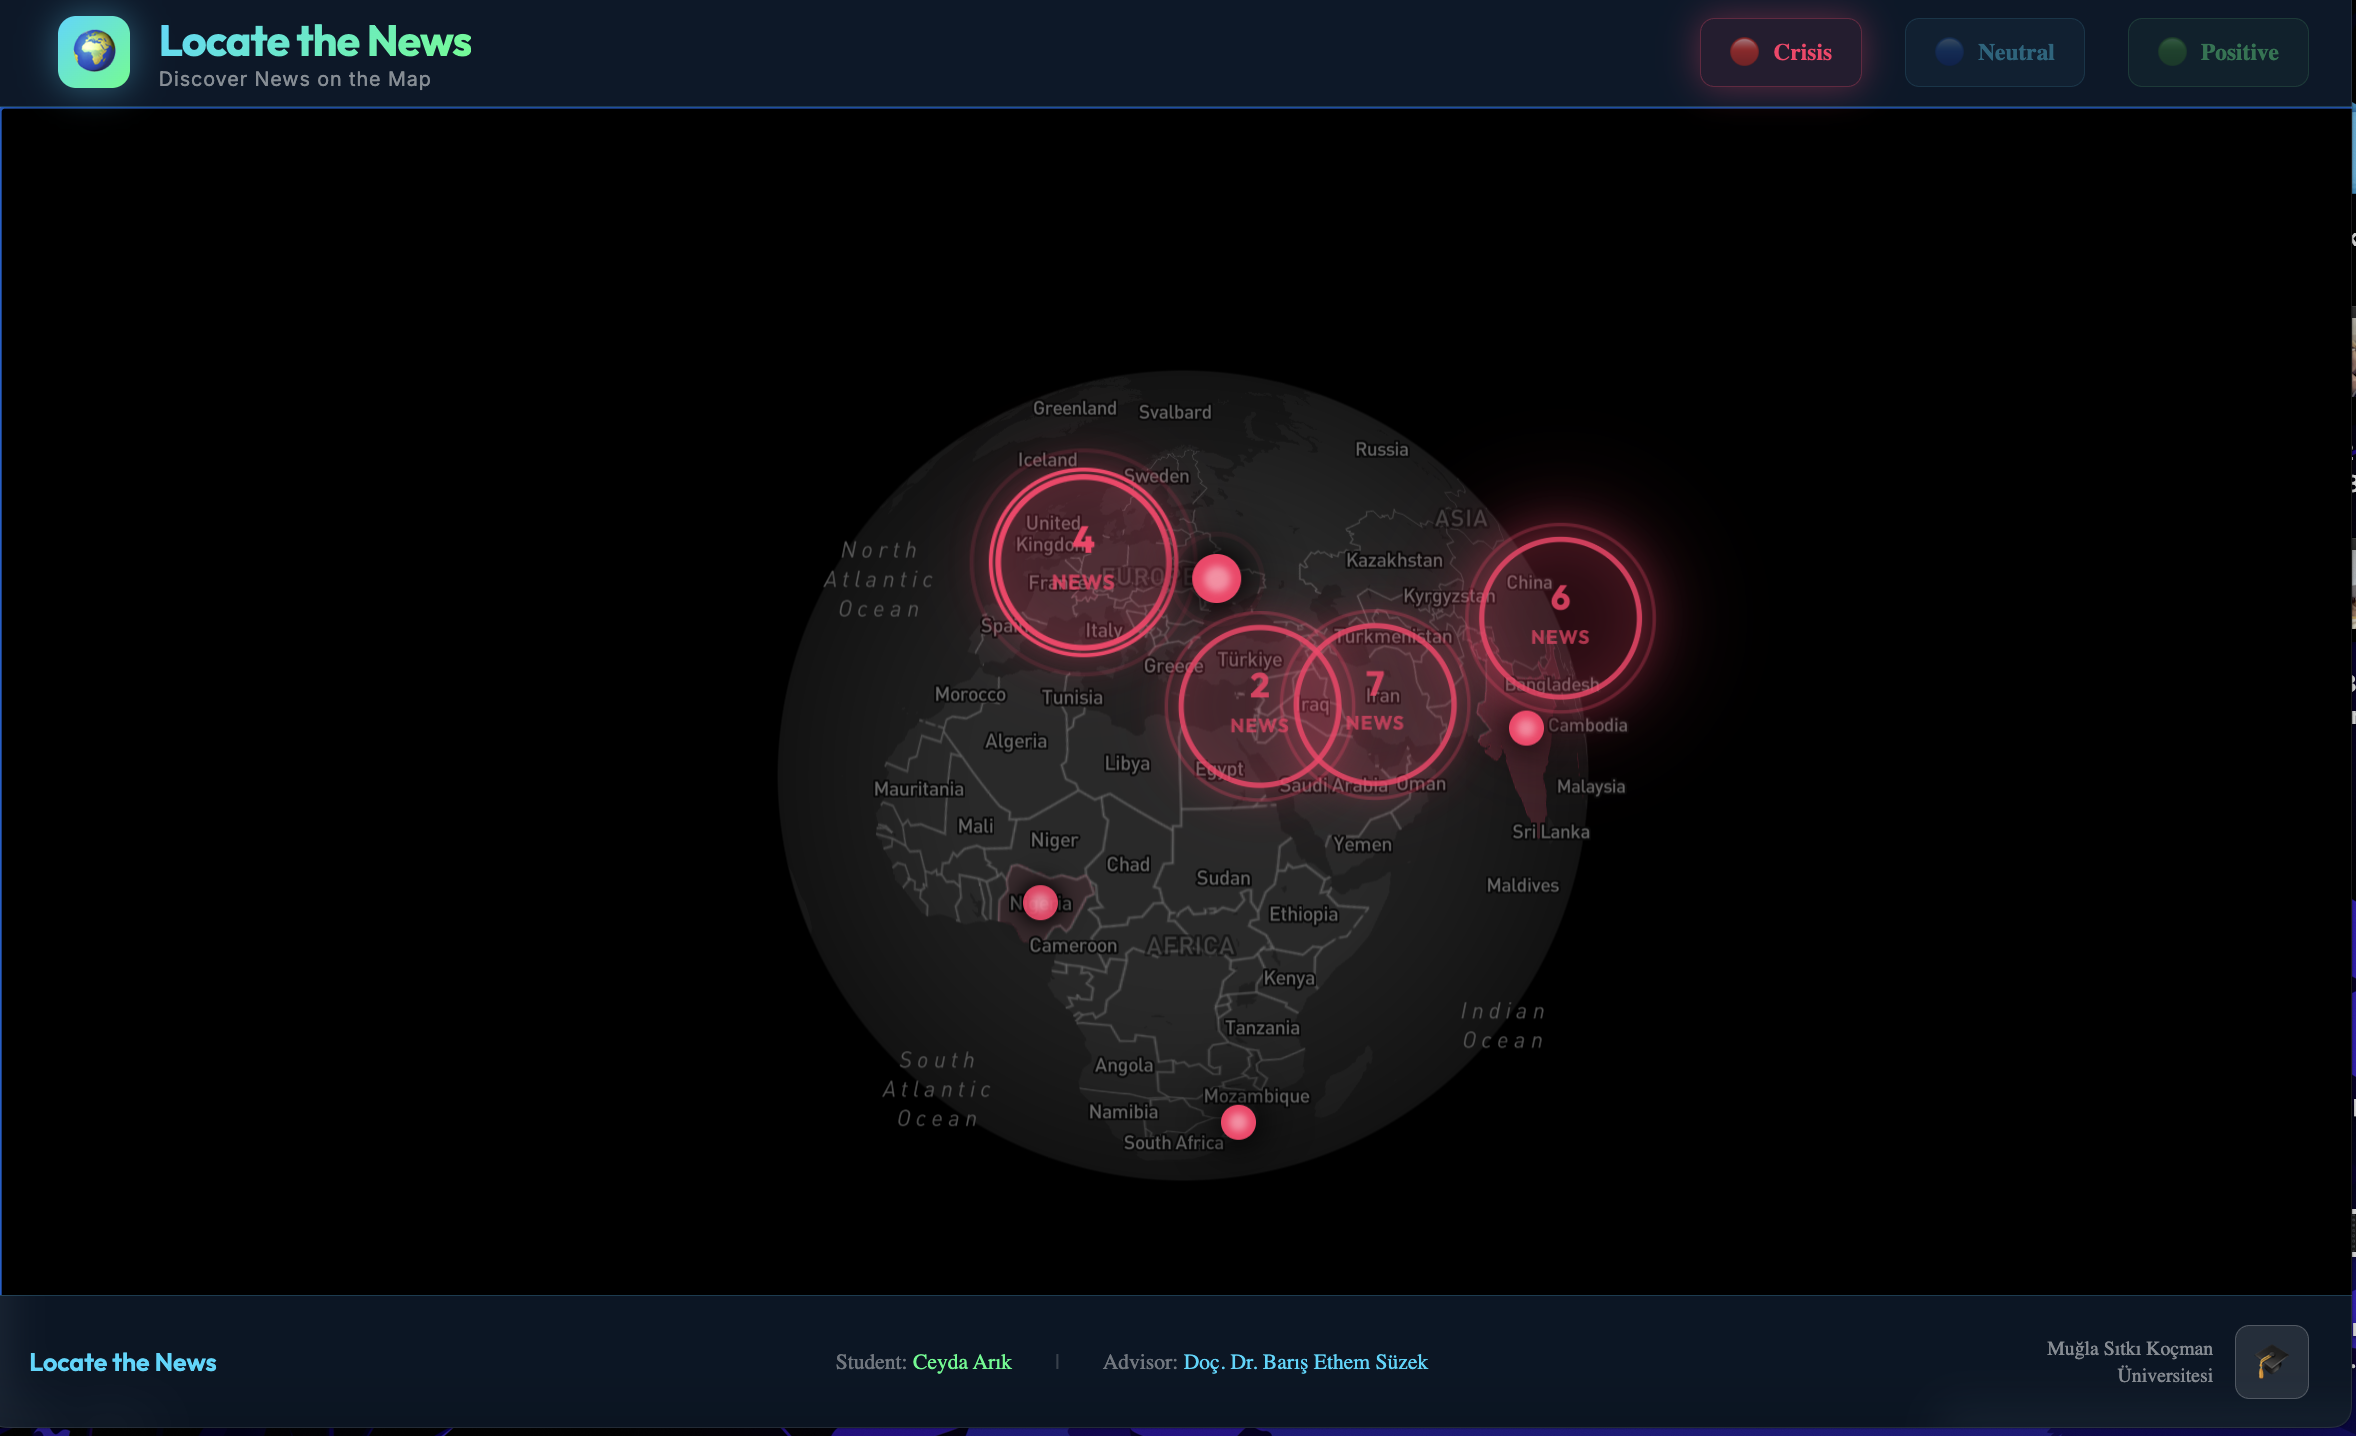
Task: Click the Kenya label on the globe
Action: (1288, 978)
